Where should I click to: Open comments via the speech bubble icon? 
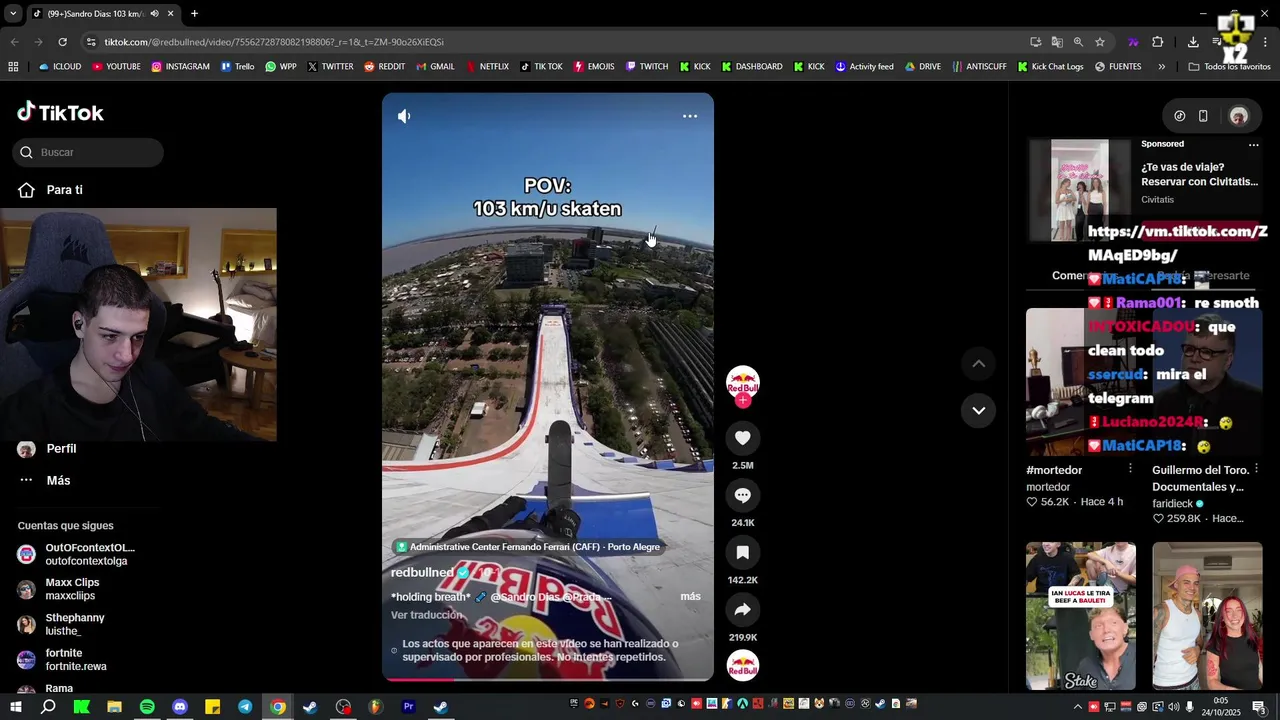coord(743,495)
